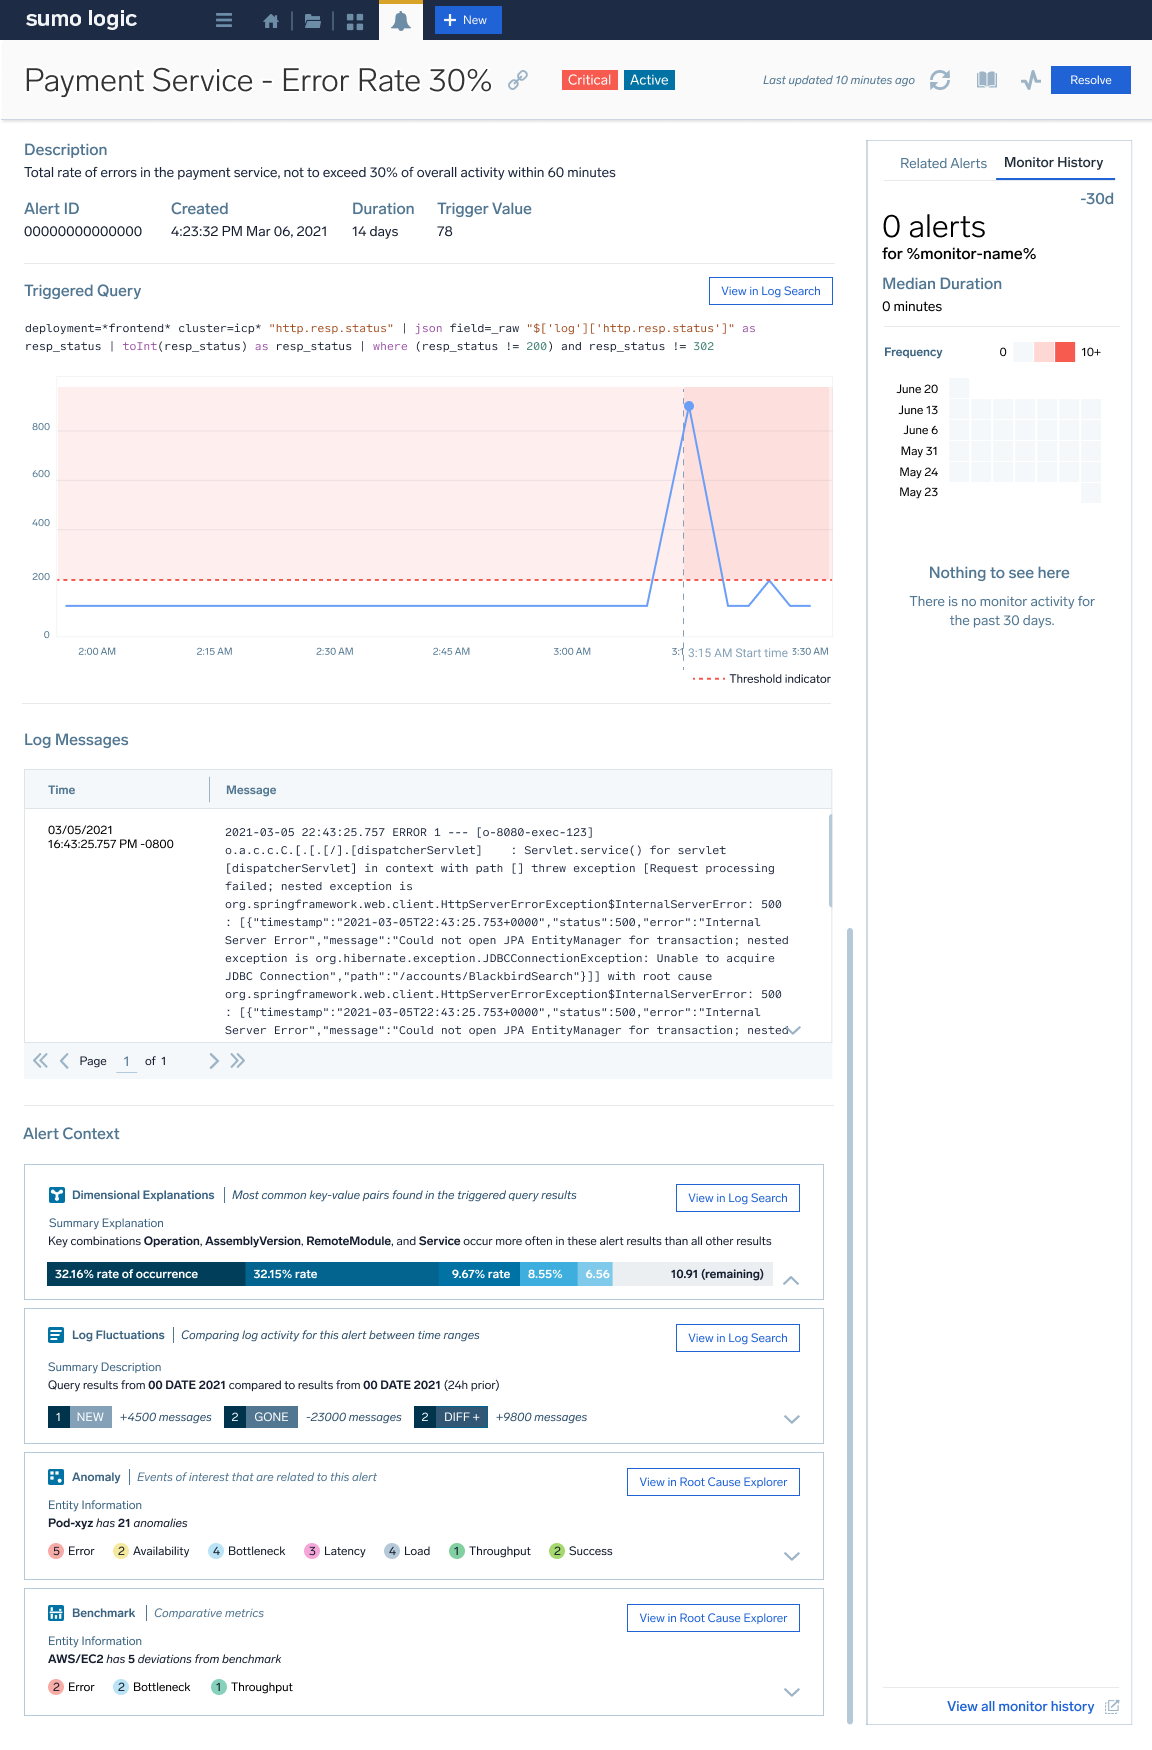View Log Fluctuations in Log Search
This screenshot has width=1152, height=1750.
(738, 1338)
